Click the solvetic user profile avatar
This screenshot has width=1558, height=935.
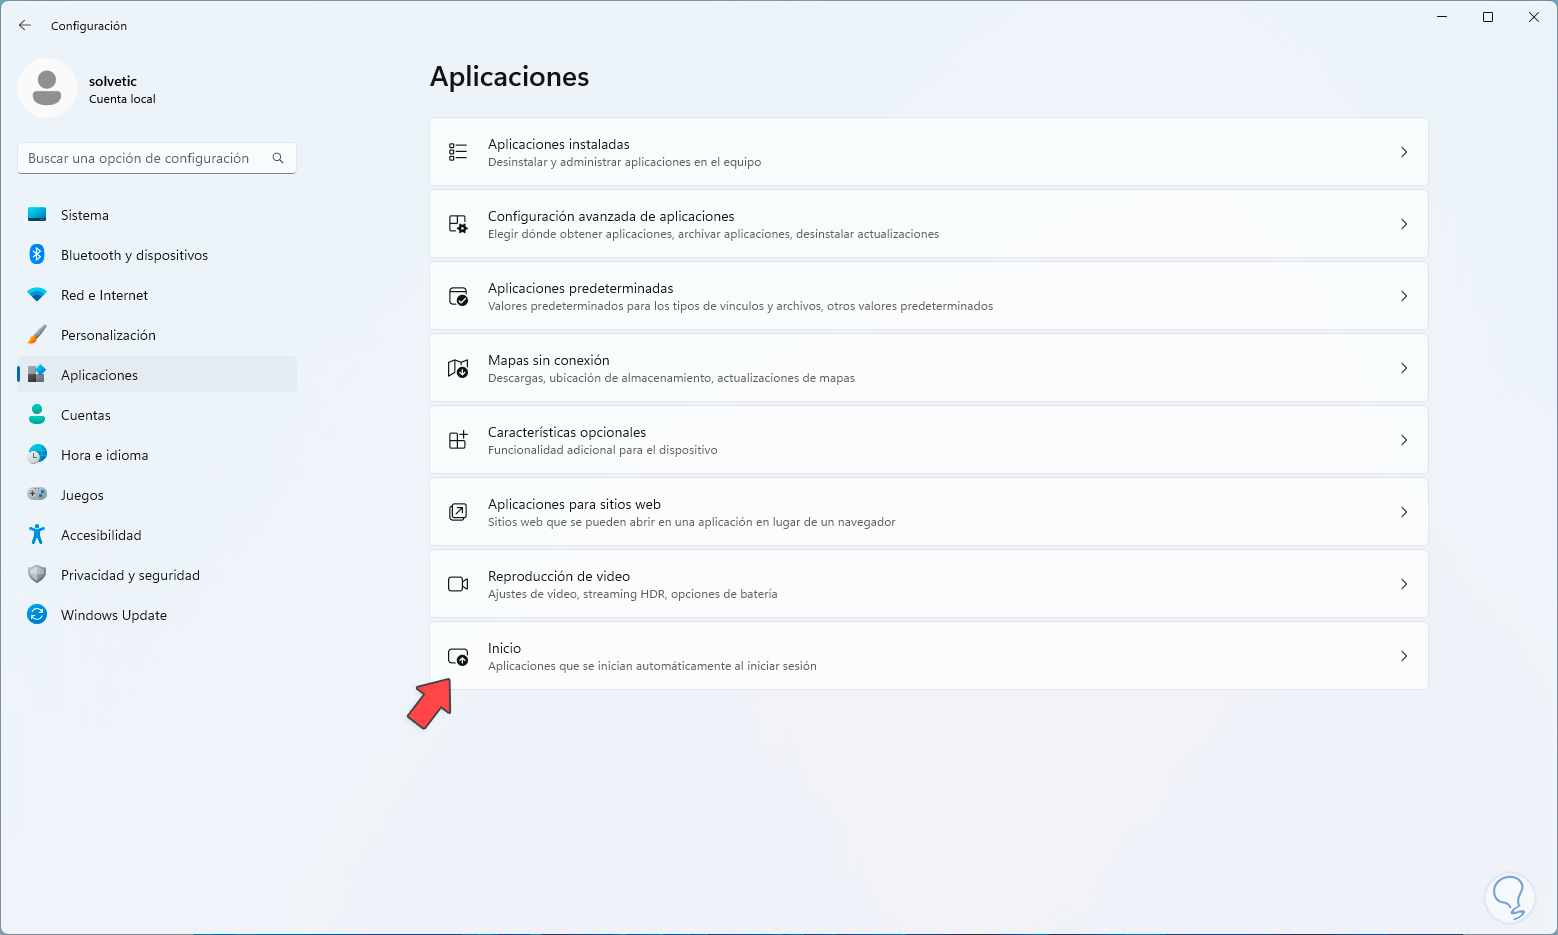click(47, 88)
